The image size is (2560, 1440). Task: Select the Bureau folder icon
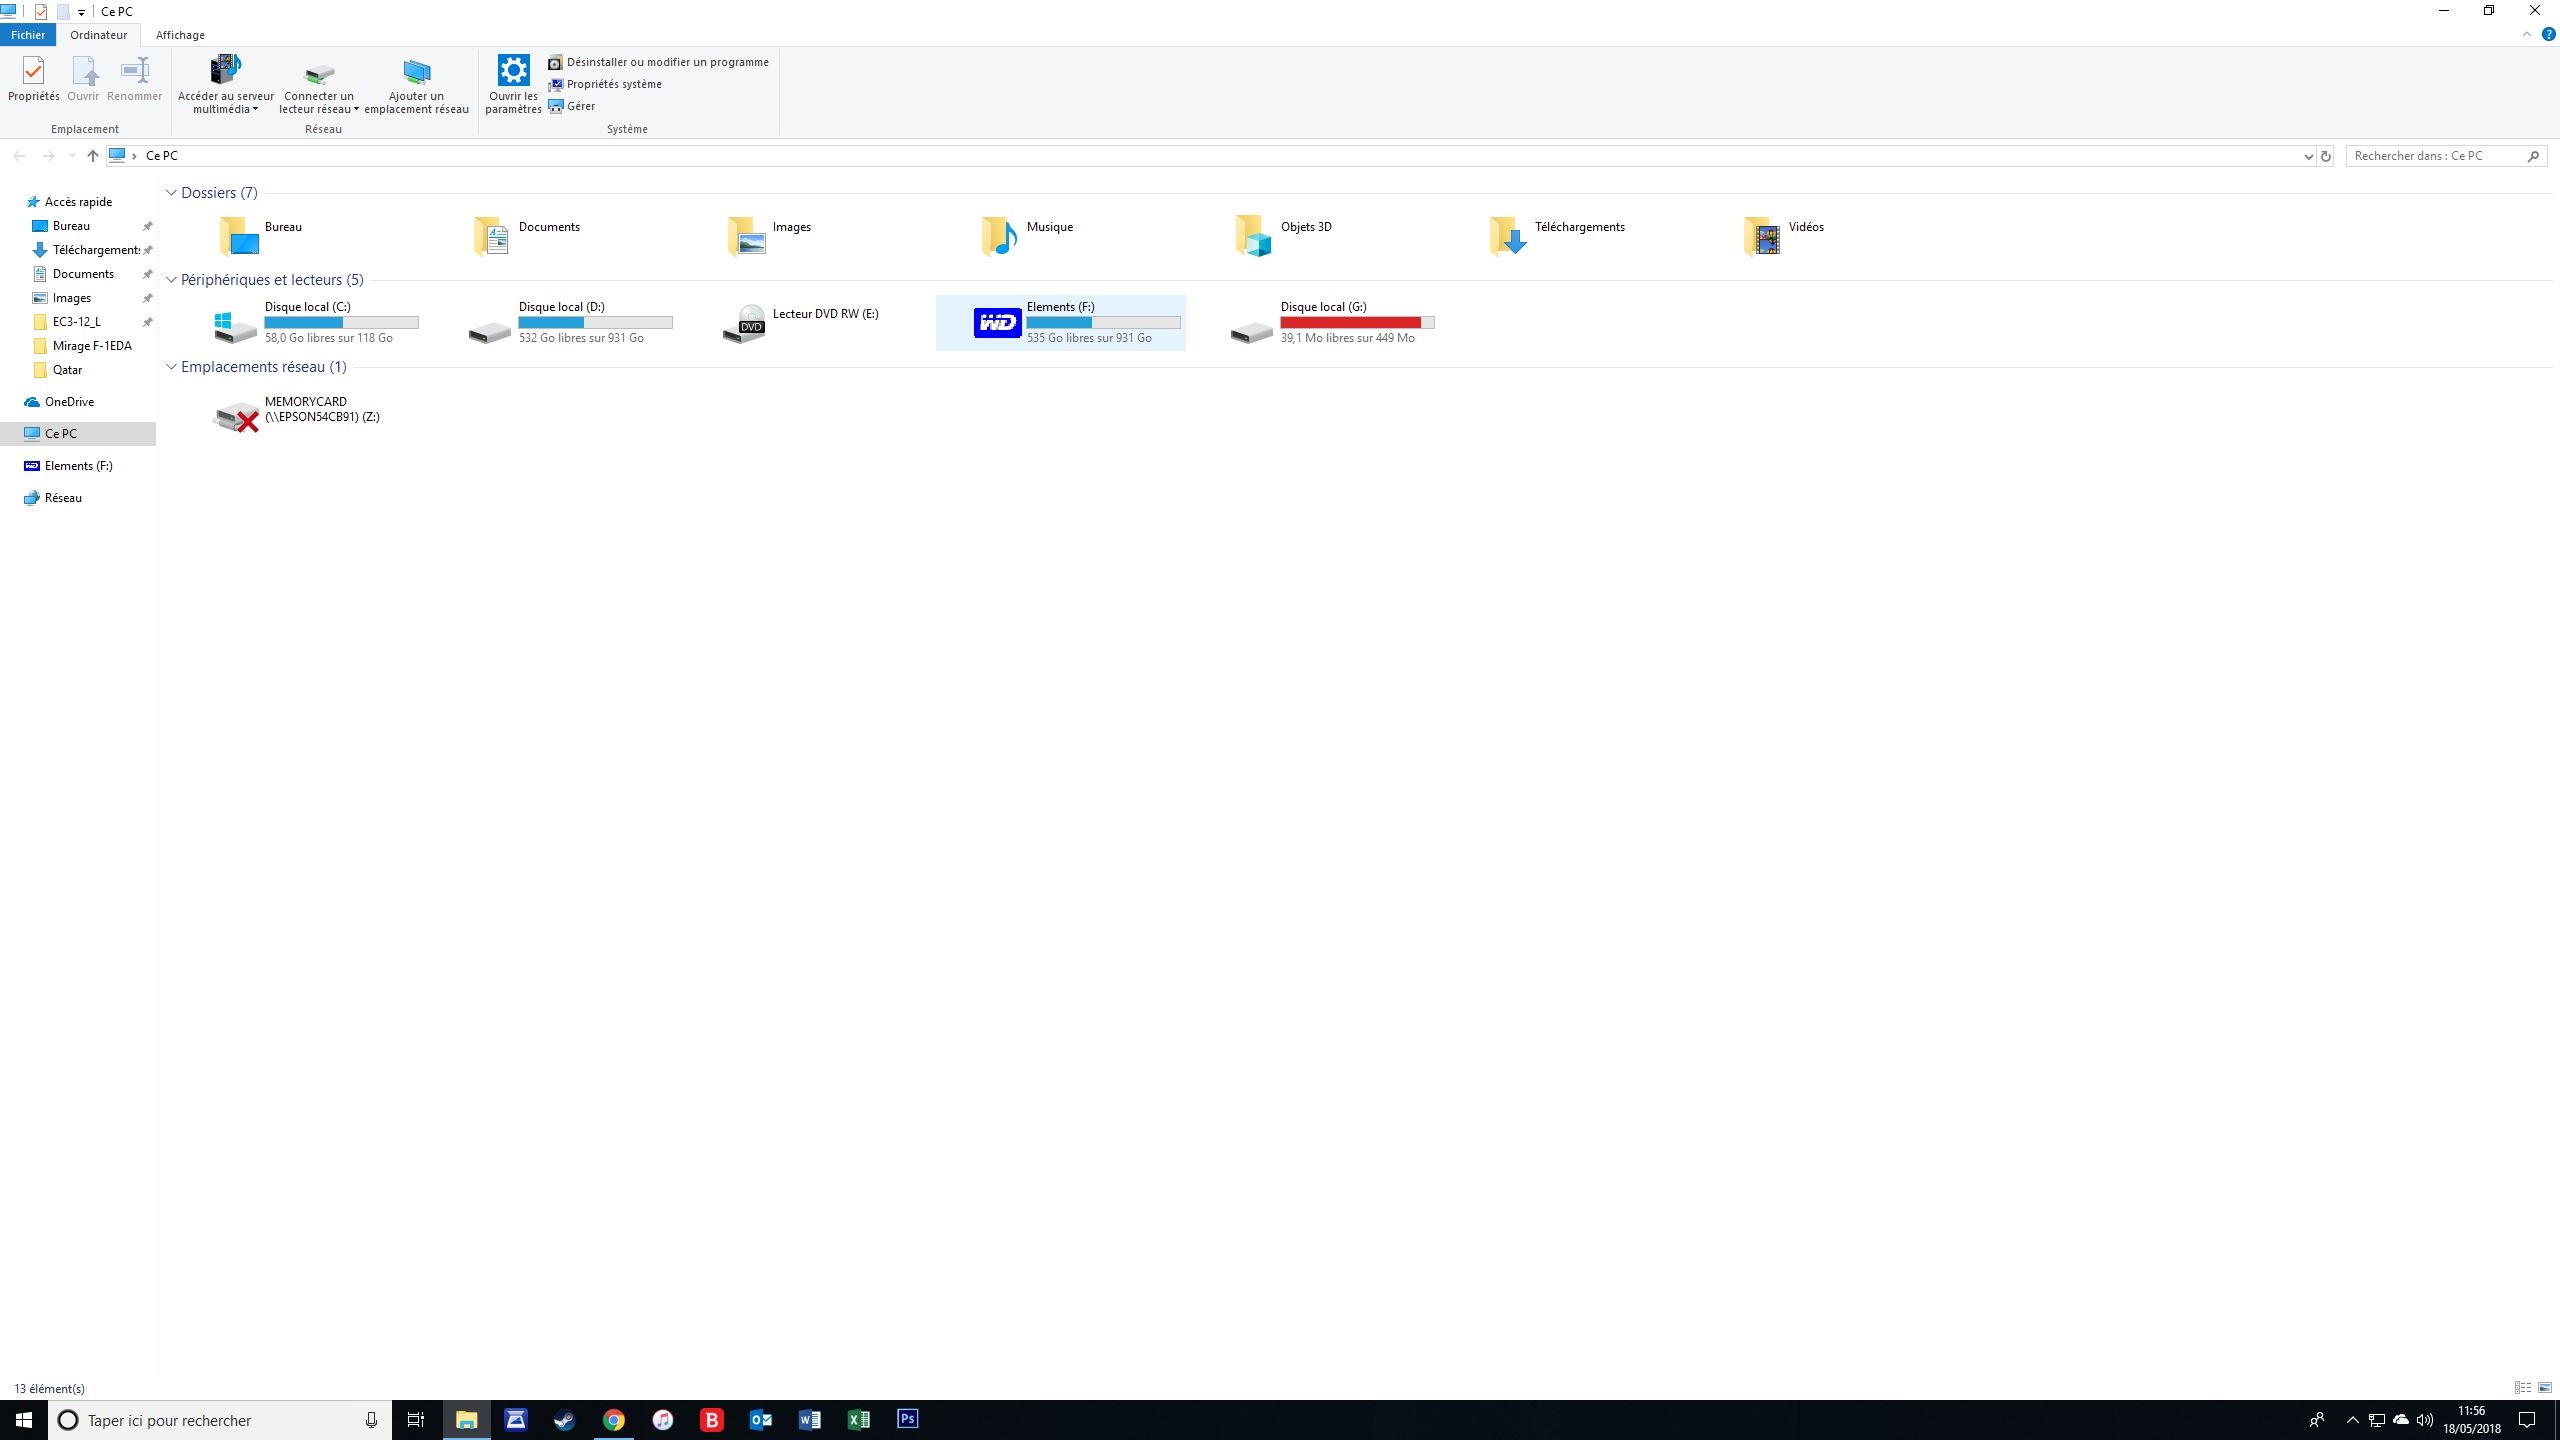(239, 235)
